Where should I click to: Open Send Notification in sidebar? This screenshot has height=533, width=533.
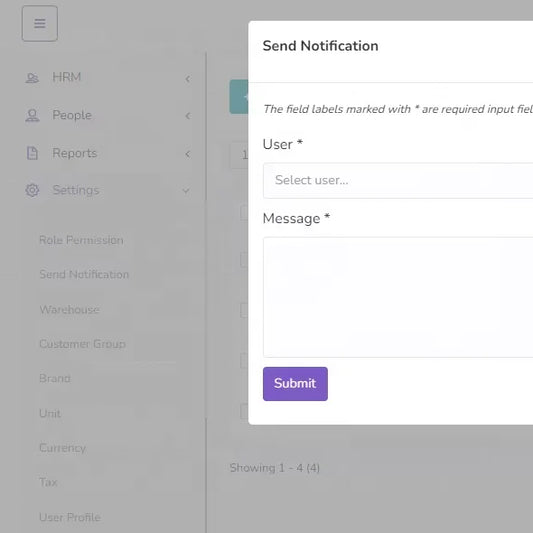coord(84,274)
